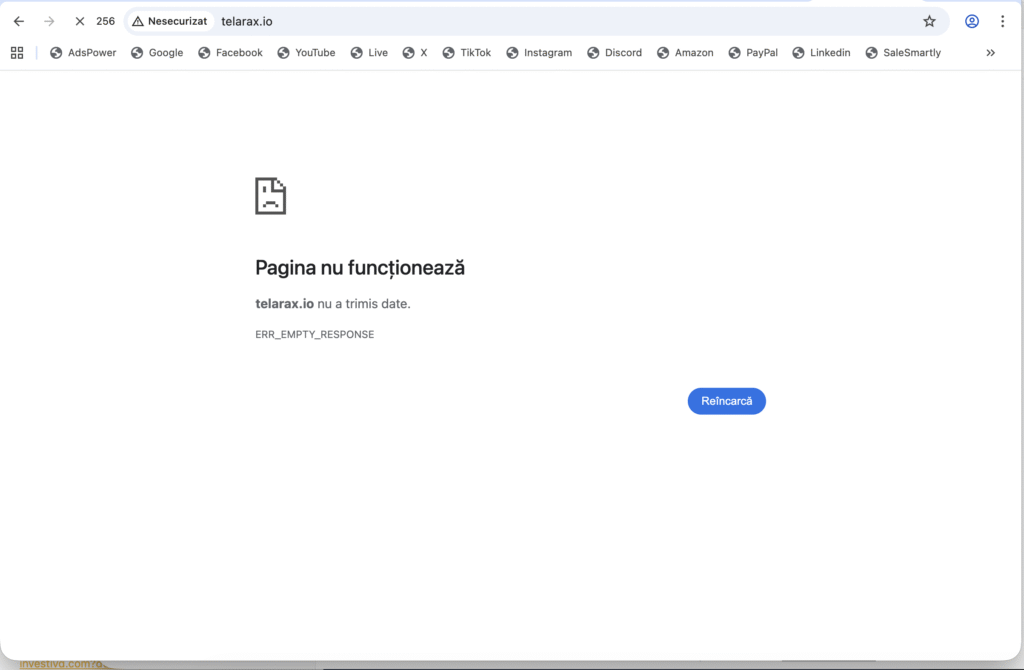Open the apps grid icon

click(17, 53)
